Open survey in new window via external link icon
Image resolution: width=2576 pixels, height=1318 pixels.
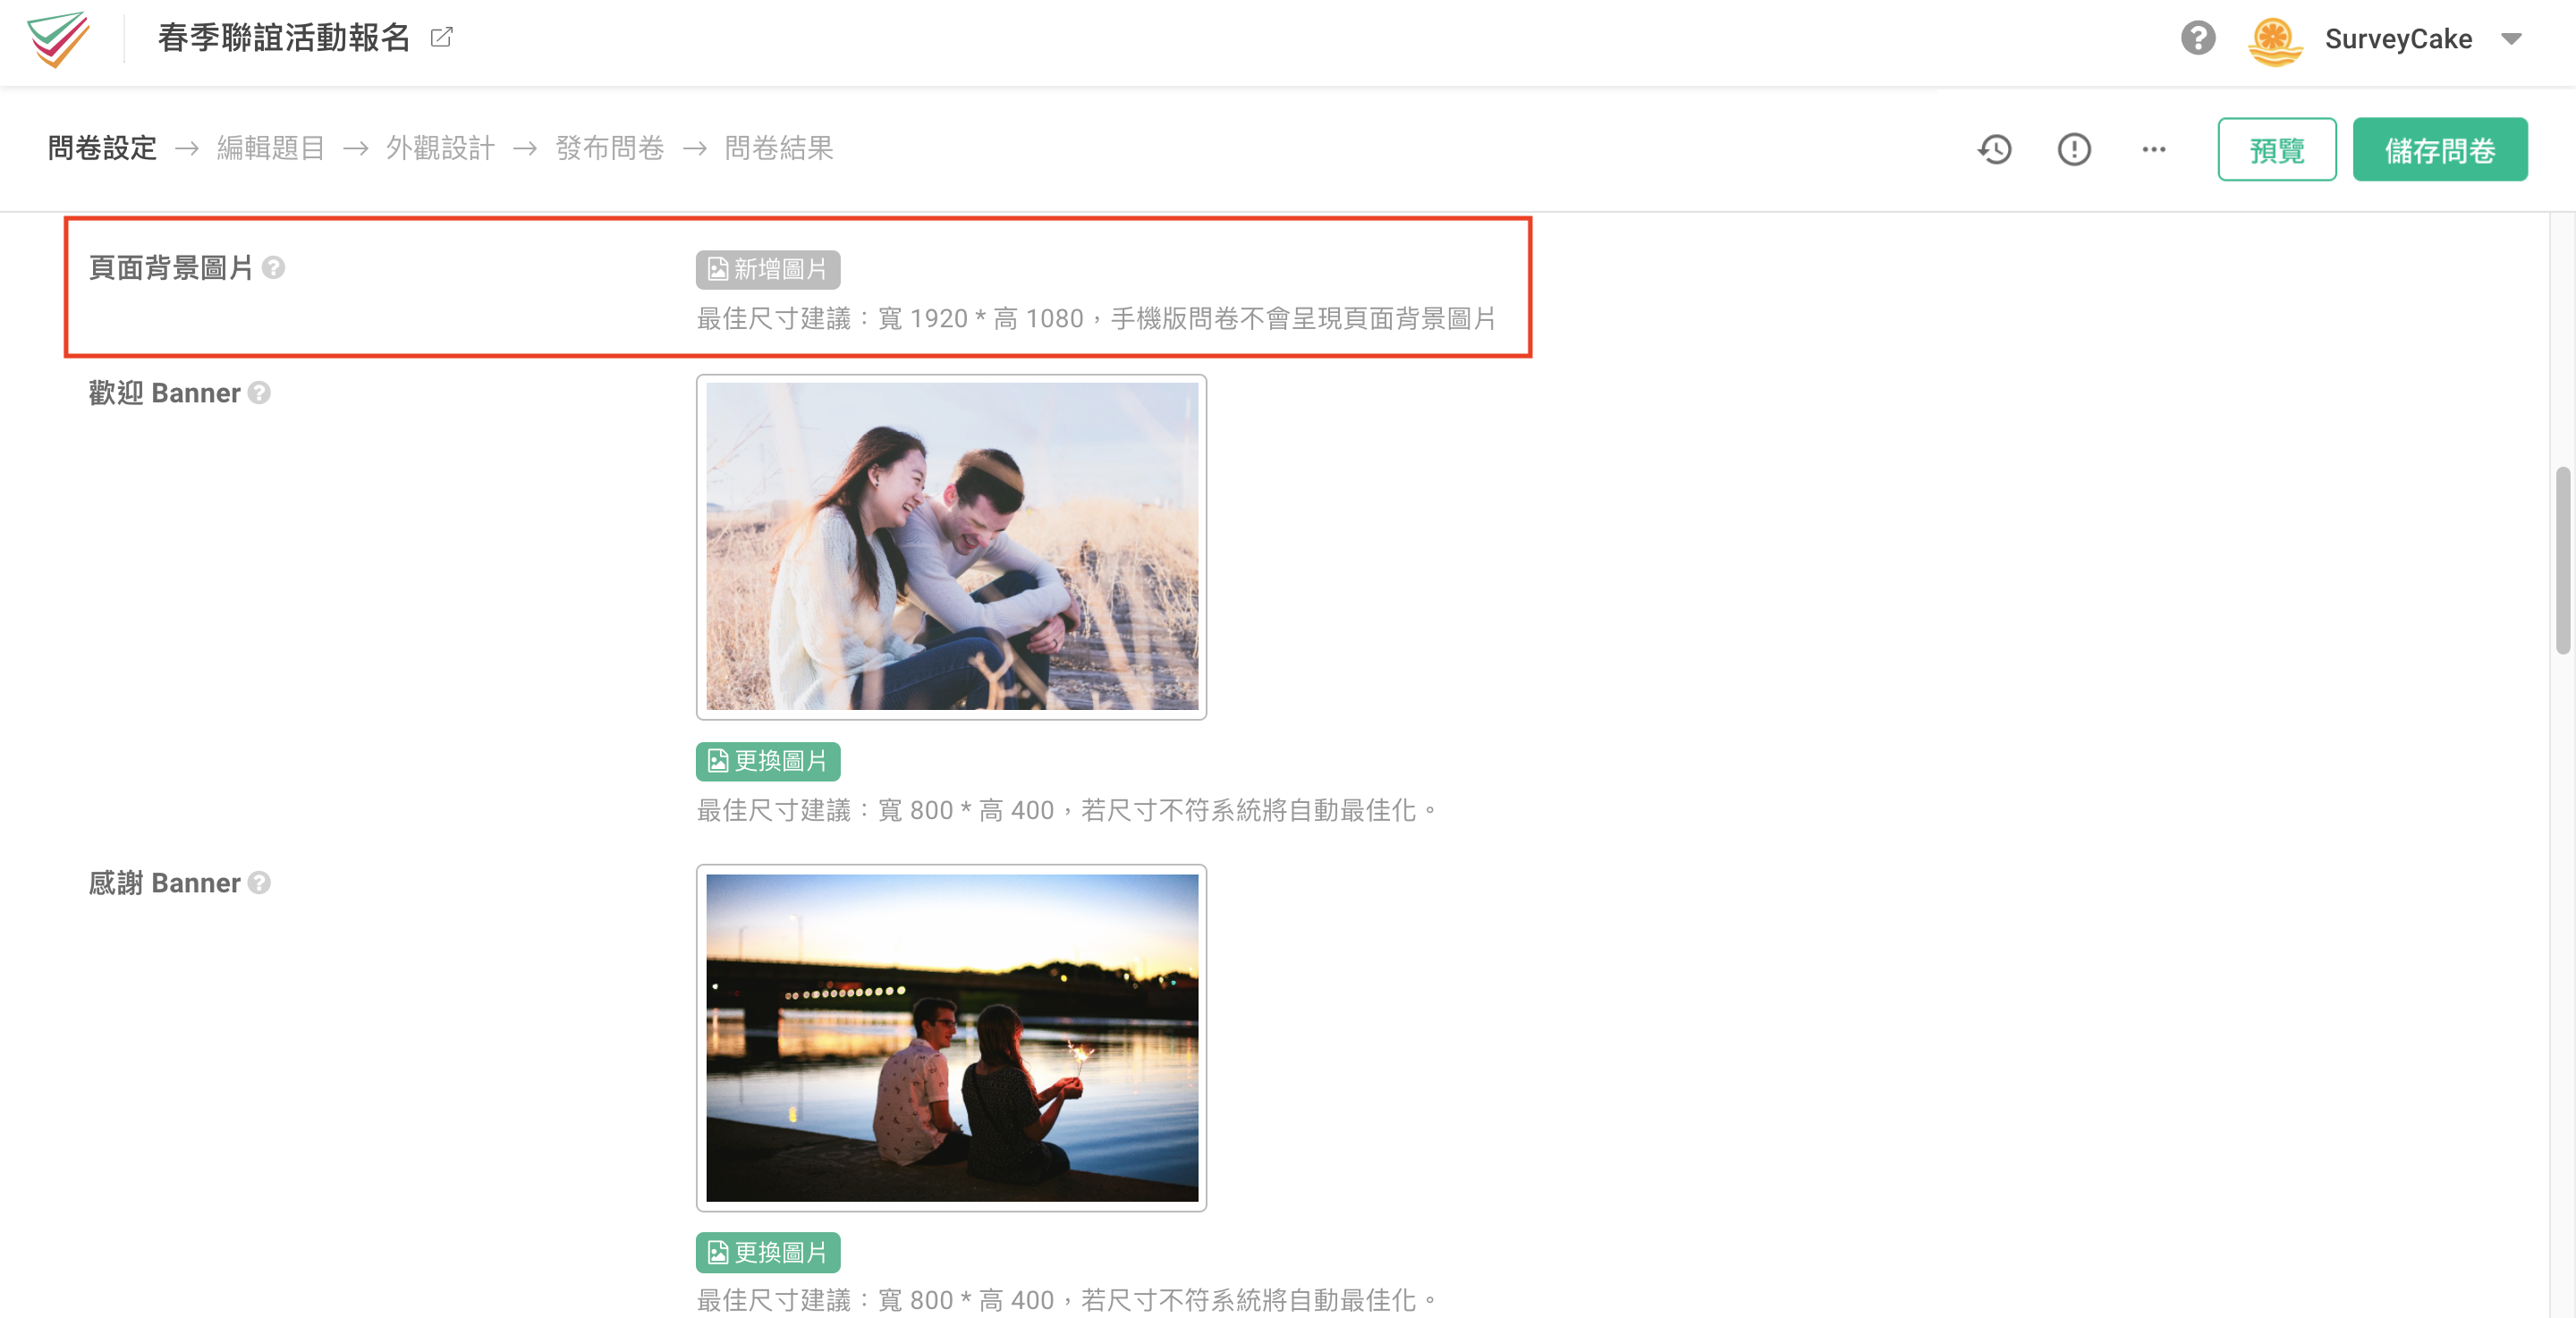(x=443, y=37)
